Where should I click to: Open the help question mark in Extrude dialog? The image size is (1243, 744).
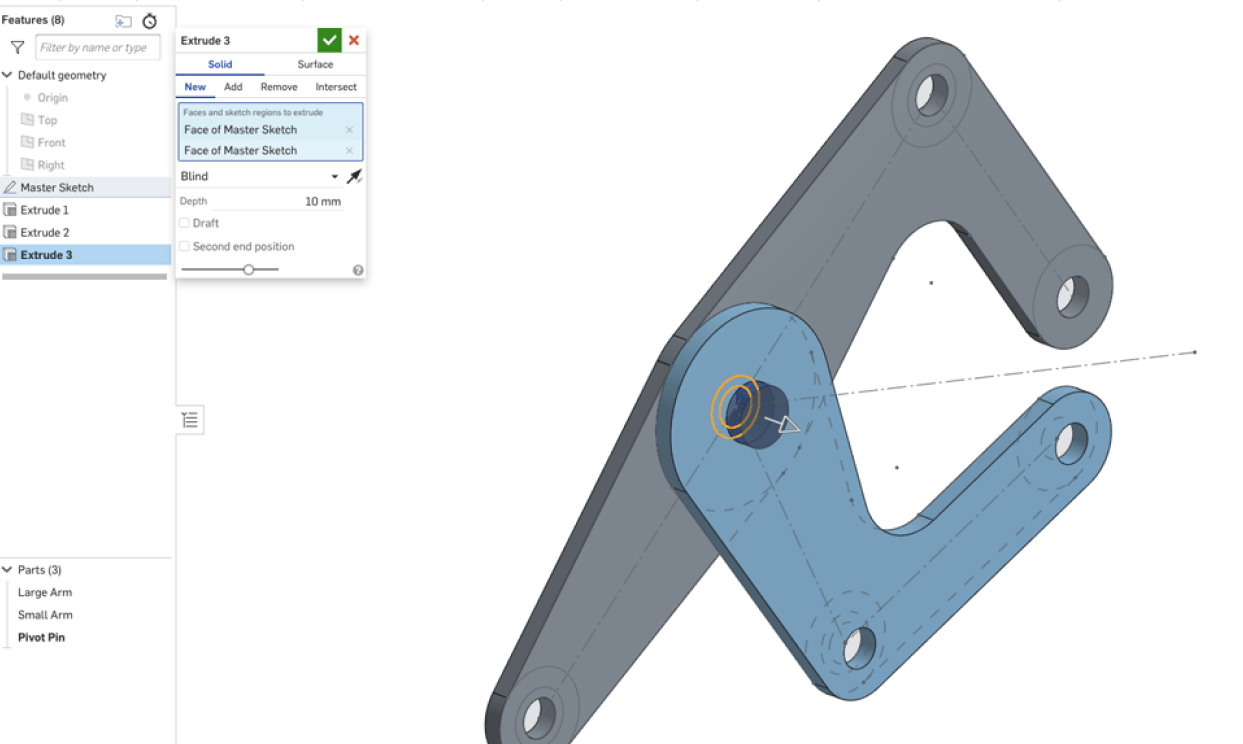(357, 269)
